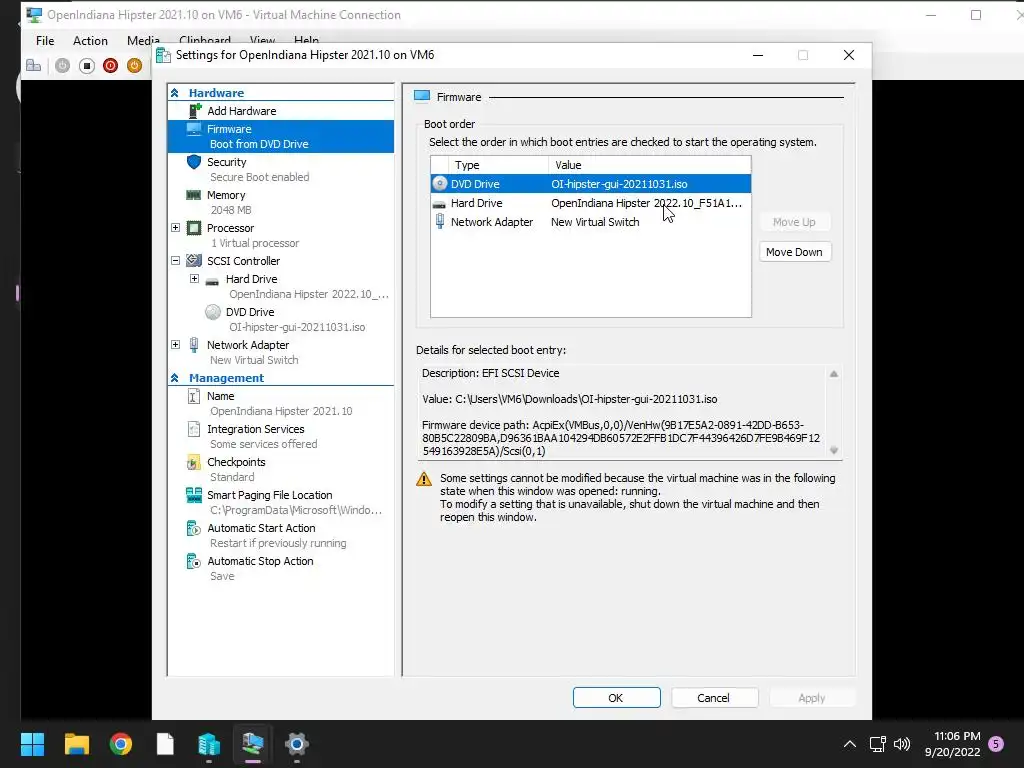The height and width of the screenshot is (768, 1024).
Task: Click the Windows Start button
Action: click(33, 744)
